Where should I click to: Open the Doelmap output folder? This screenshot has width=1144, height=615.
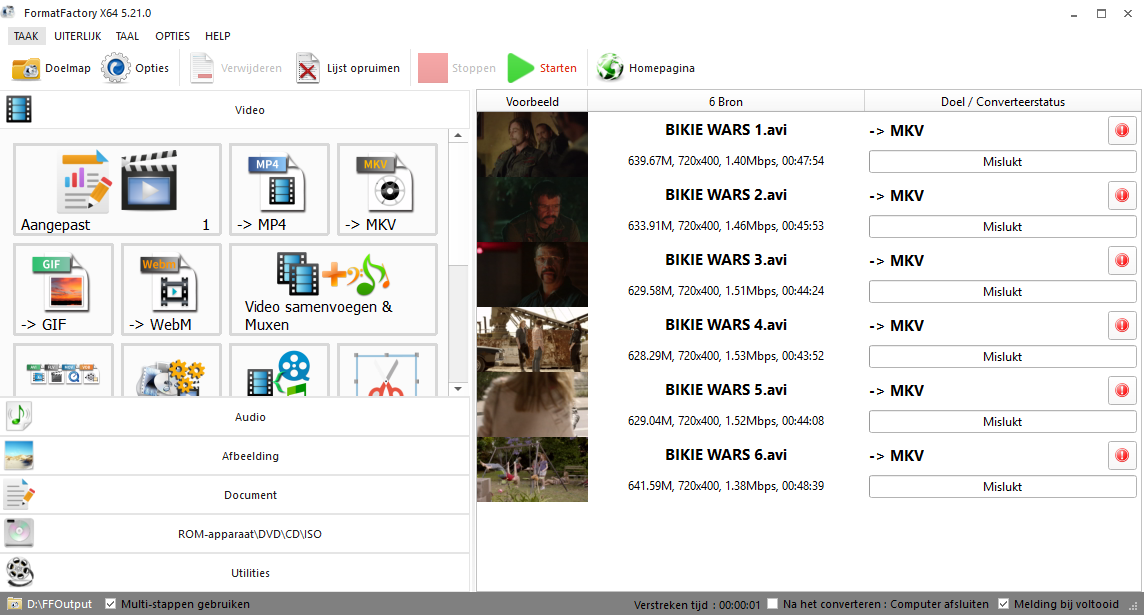click(52, 68)
